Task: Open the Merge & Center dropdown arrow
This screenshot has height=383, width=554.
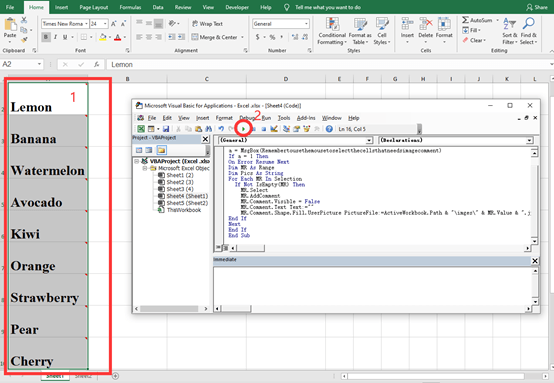Action: (x=242, y=37)
